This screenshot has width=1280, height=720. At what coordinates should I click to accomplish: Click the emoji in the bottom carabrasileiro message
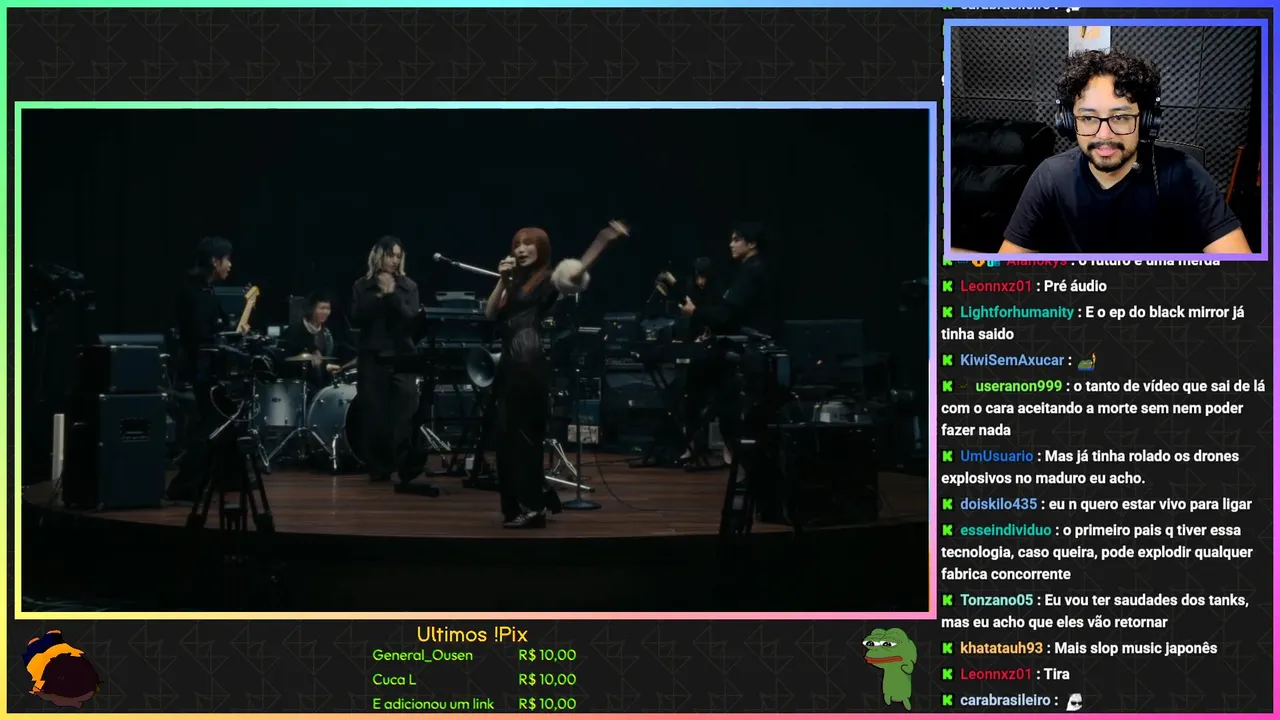[x=1074, y=701]
